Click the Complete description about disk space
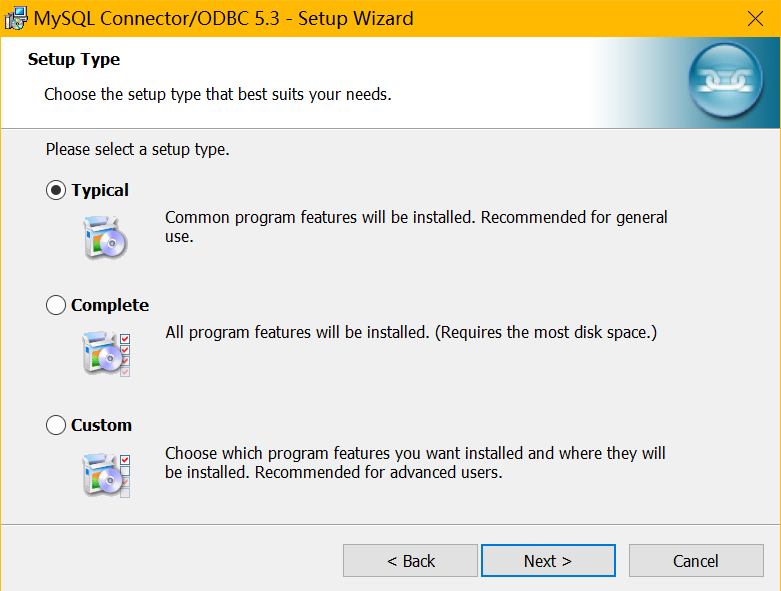Screen dimensions: 781x591 pos(411,332)
